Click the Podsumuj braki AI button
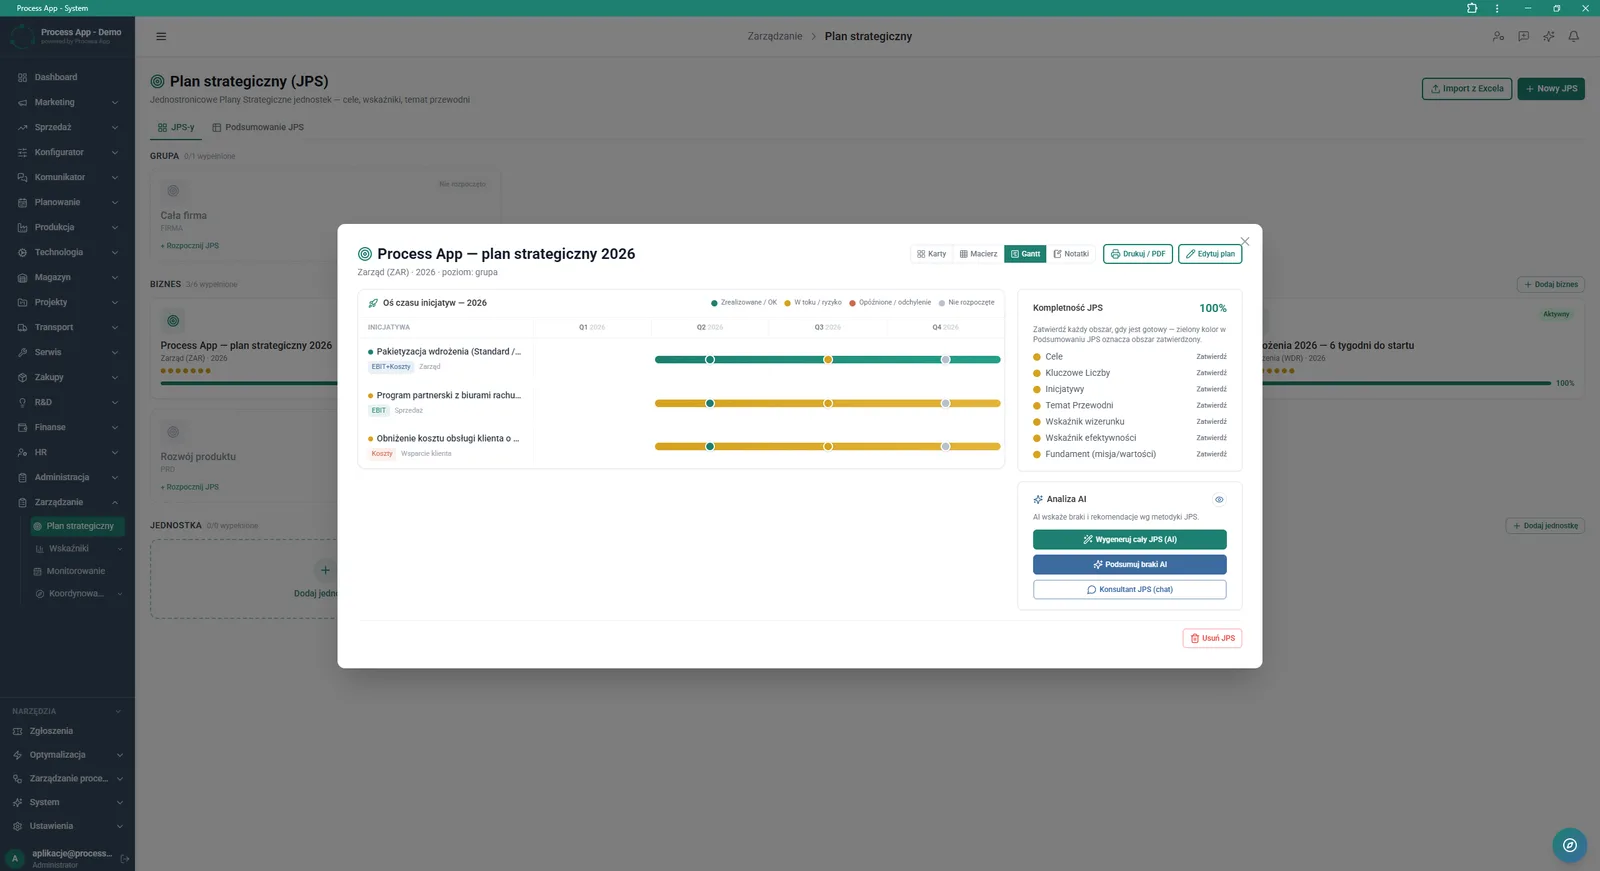Screen dimensions: 1600x871 (x=1129, y=565)
